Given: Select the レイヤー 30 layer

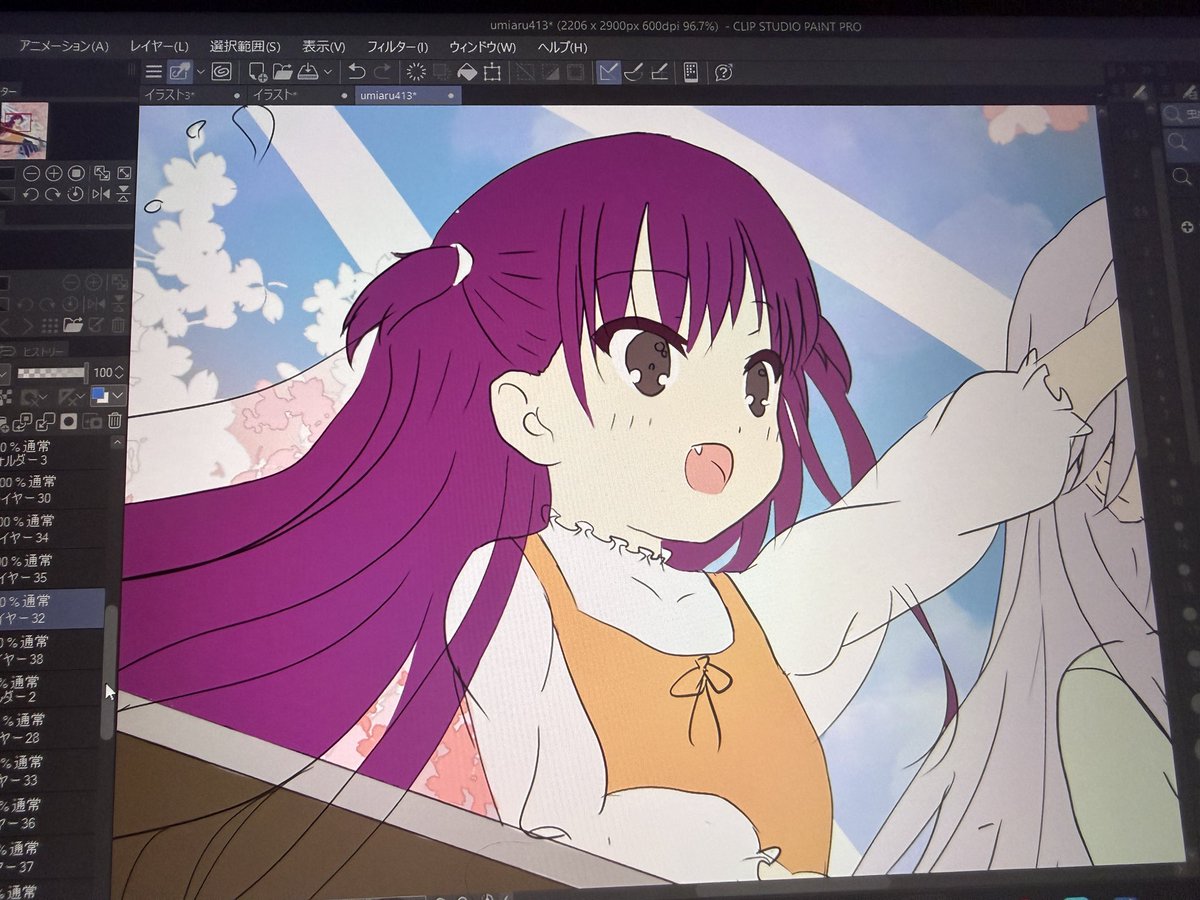Looking at the screenshot, I should 53,489.
